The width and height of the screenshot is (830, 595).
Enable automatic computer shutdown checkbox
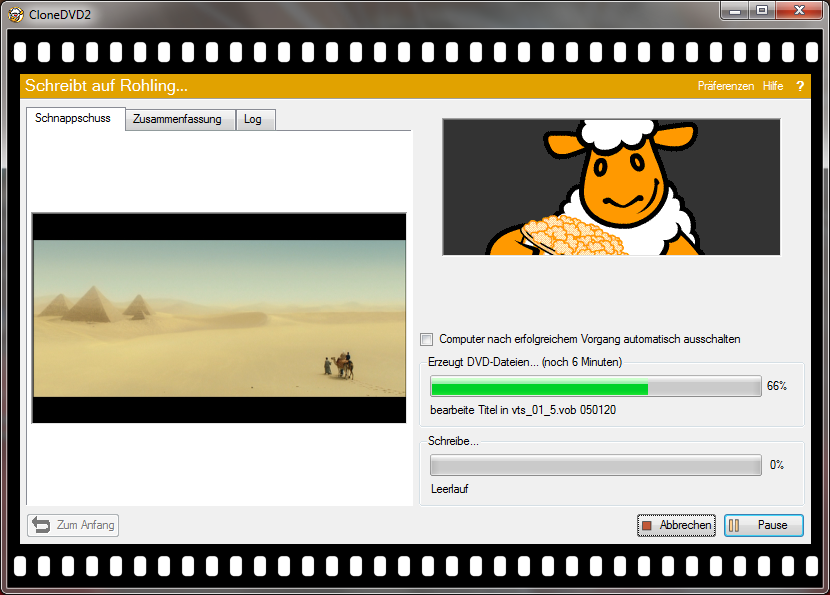[427, 339]
